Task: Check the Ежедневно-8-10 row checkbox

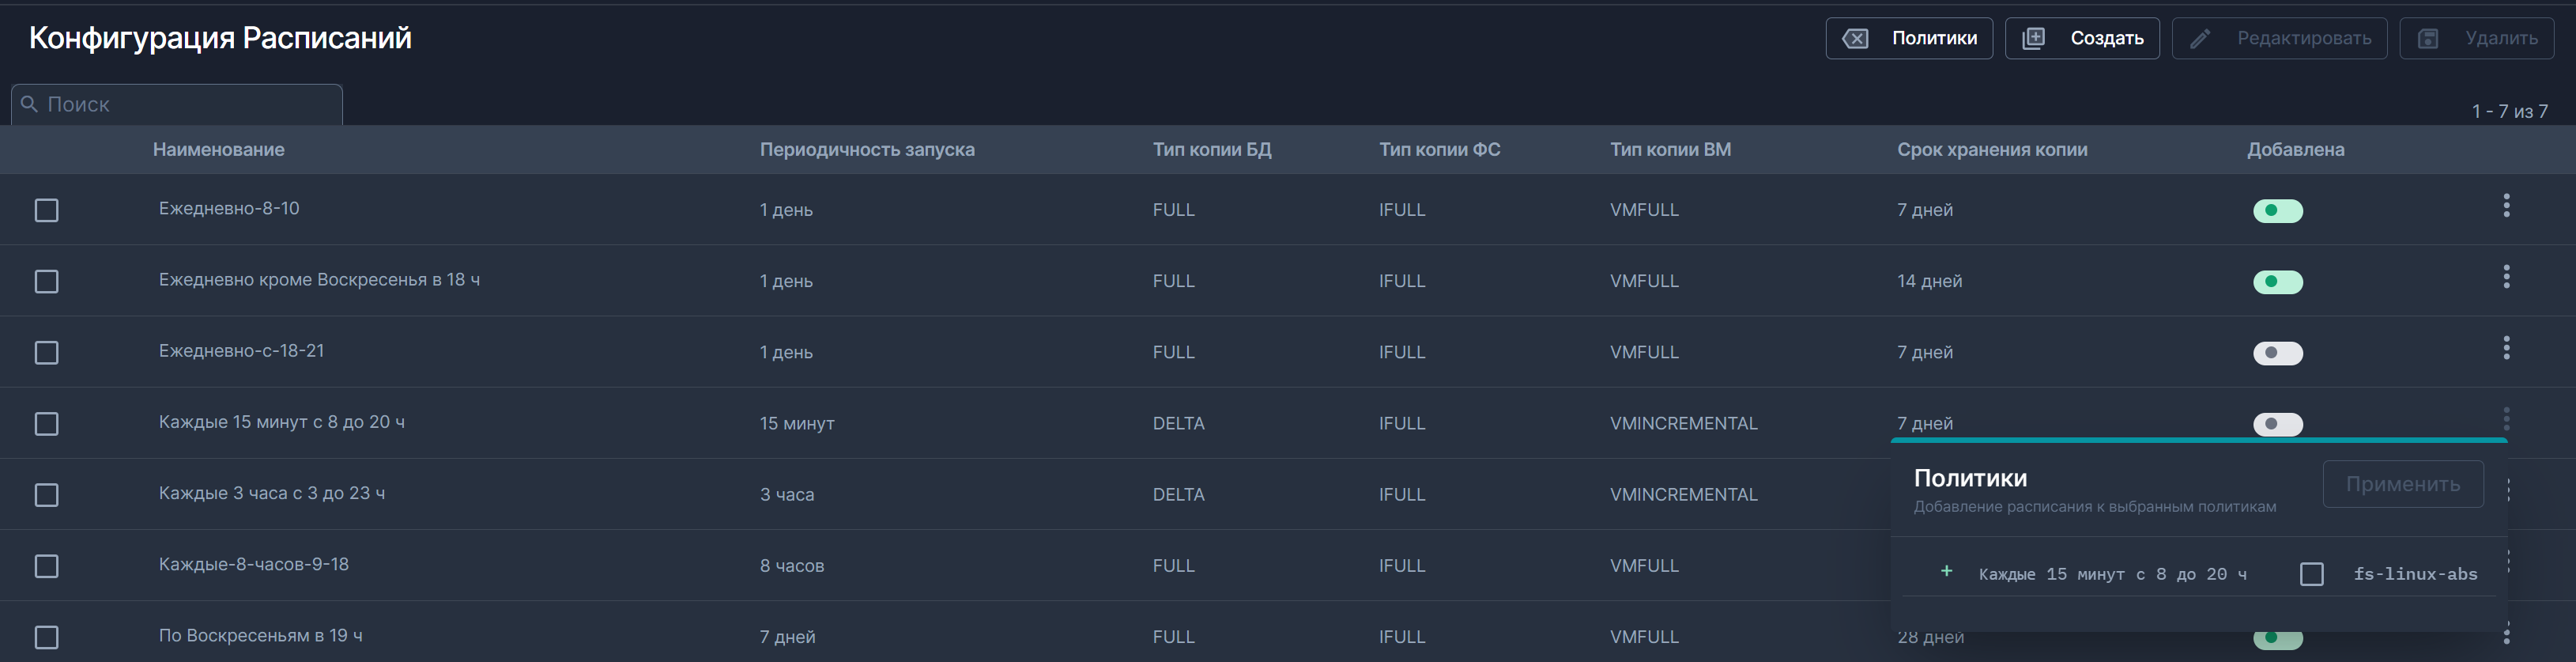Action: 47,210
